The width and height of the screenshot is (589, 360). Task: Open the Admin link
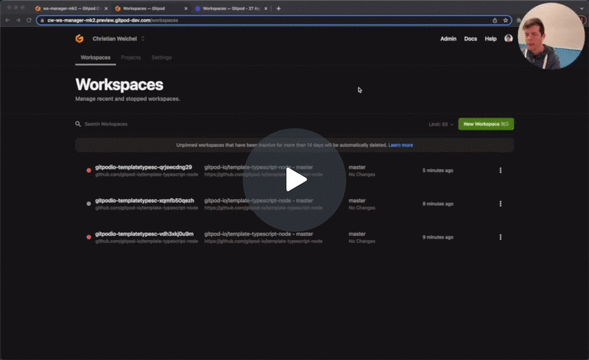point(448,39)
